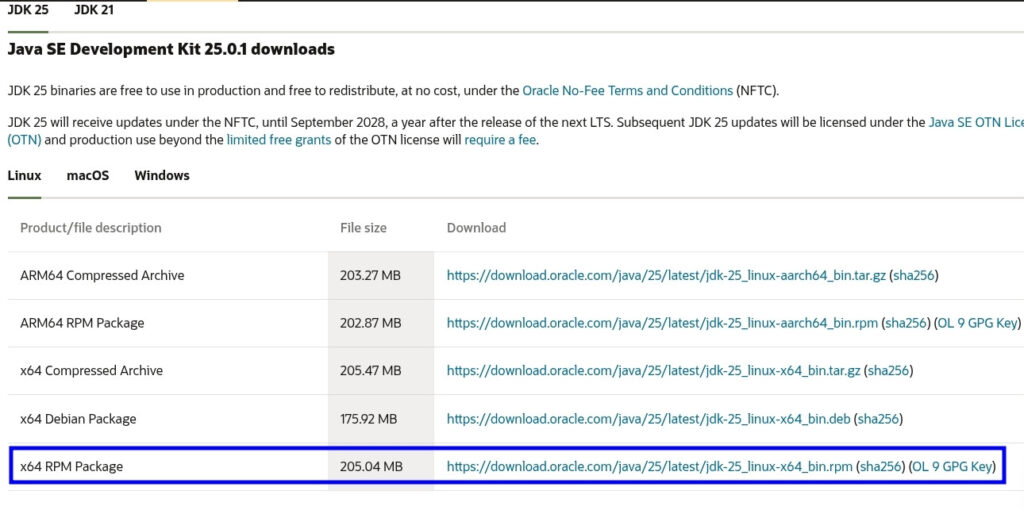Download the ARM64 aarch64 RPM package
Screen dimensions: 1024x510
pos(662,323)
